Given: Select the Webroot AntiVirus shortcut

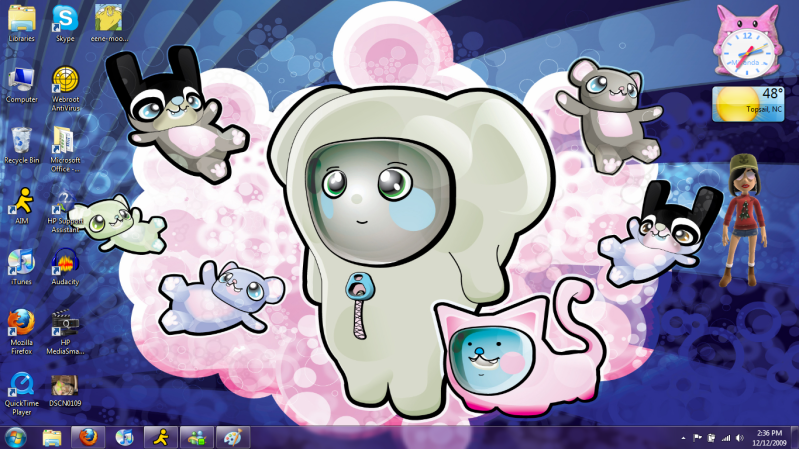Looking at the screenshot, I should (x=65, y=89).
